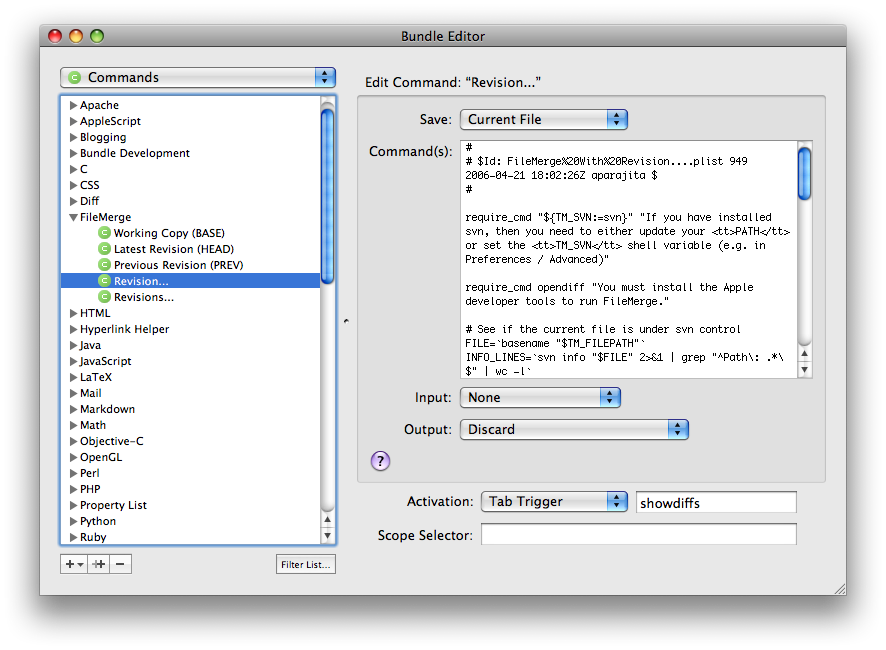The image size is (886, 650).
Task: Expand the JavaScript bundle folder
Action: pyautogui.click(x=73, y=361)
